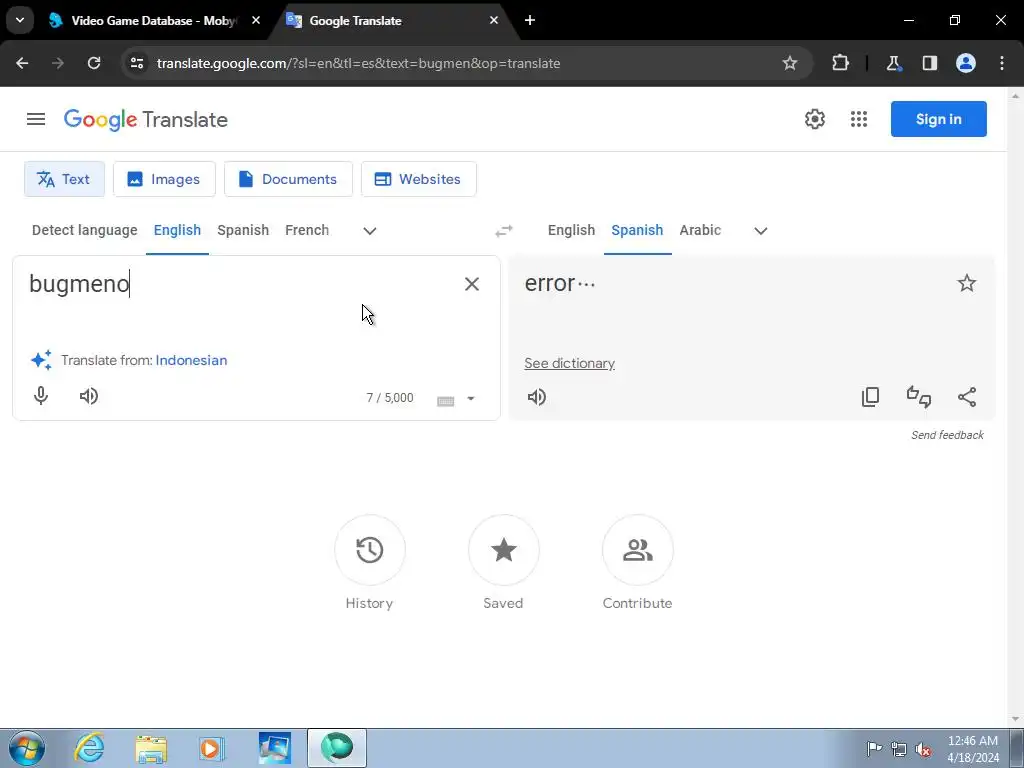Open a new browser tab
Screen dimensions: 1024x768
tap(530, 20)
